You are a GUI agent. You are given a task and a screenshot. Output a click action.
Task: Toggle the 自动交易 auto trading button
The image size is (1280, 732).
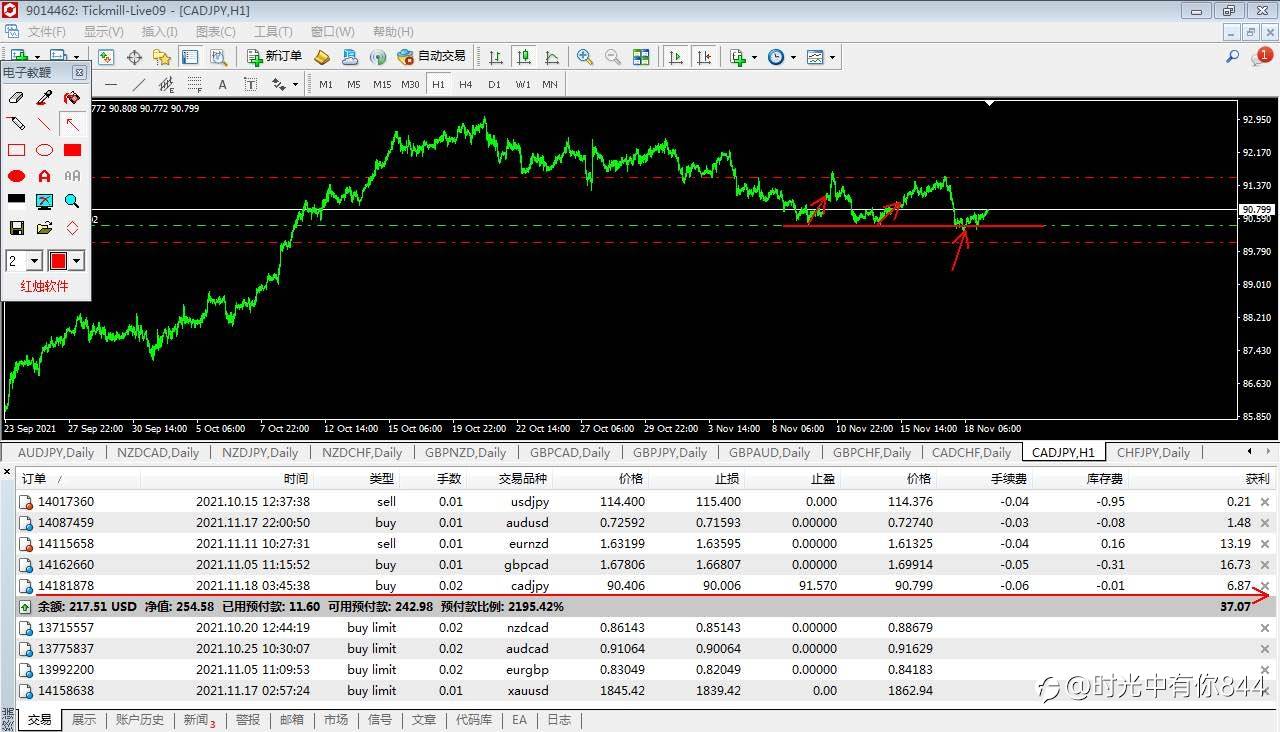click(x=432, y=57)
